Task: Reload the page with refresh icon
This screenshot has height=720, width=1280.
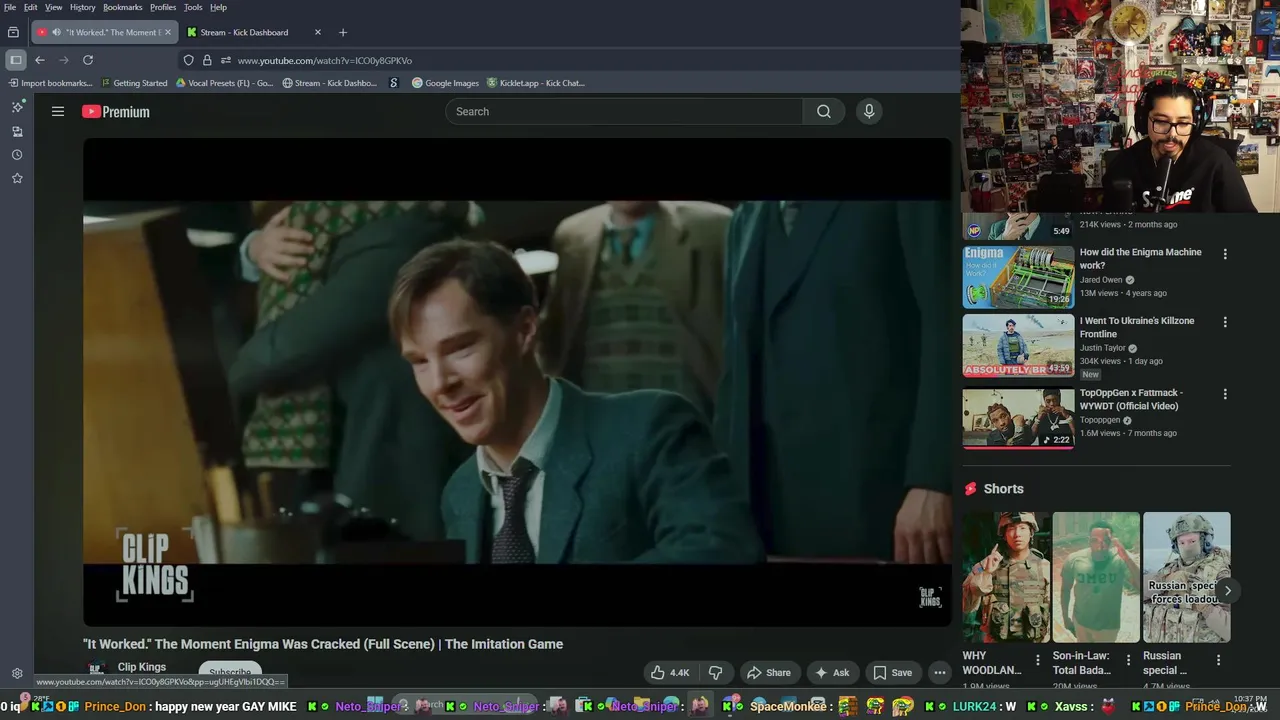Action: point(88,60)
